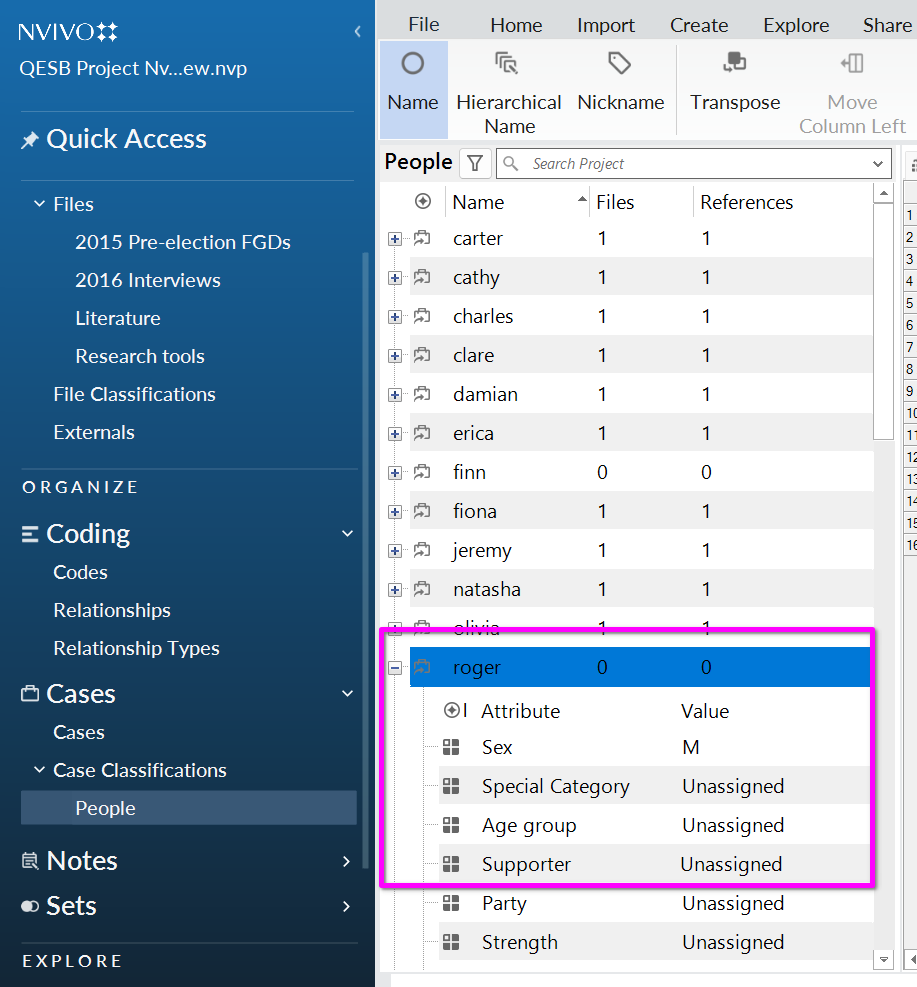Expand the Notes section in sidebar
Screen dimensions: 917x987
coord(346,861)
